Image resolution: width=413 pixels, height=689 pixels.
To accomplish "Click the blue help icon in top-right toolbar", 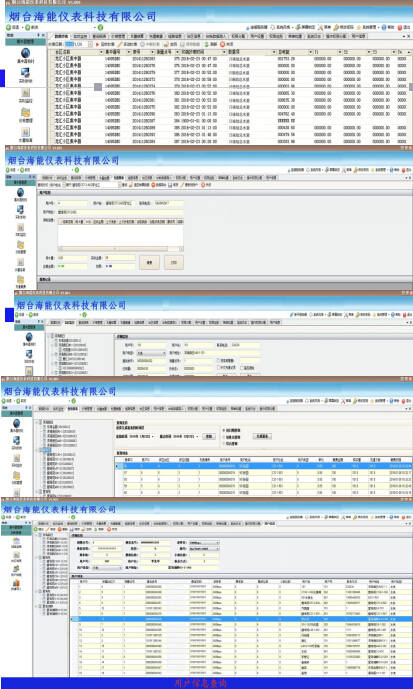I will [x=384, y=27].
